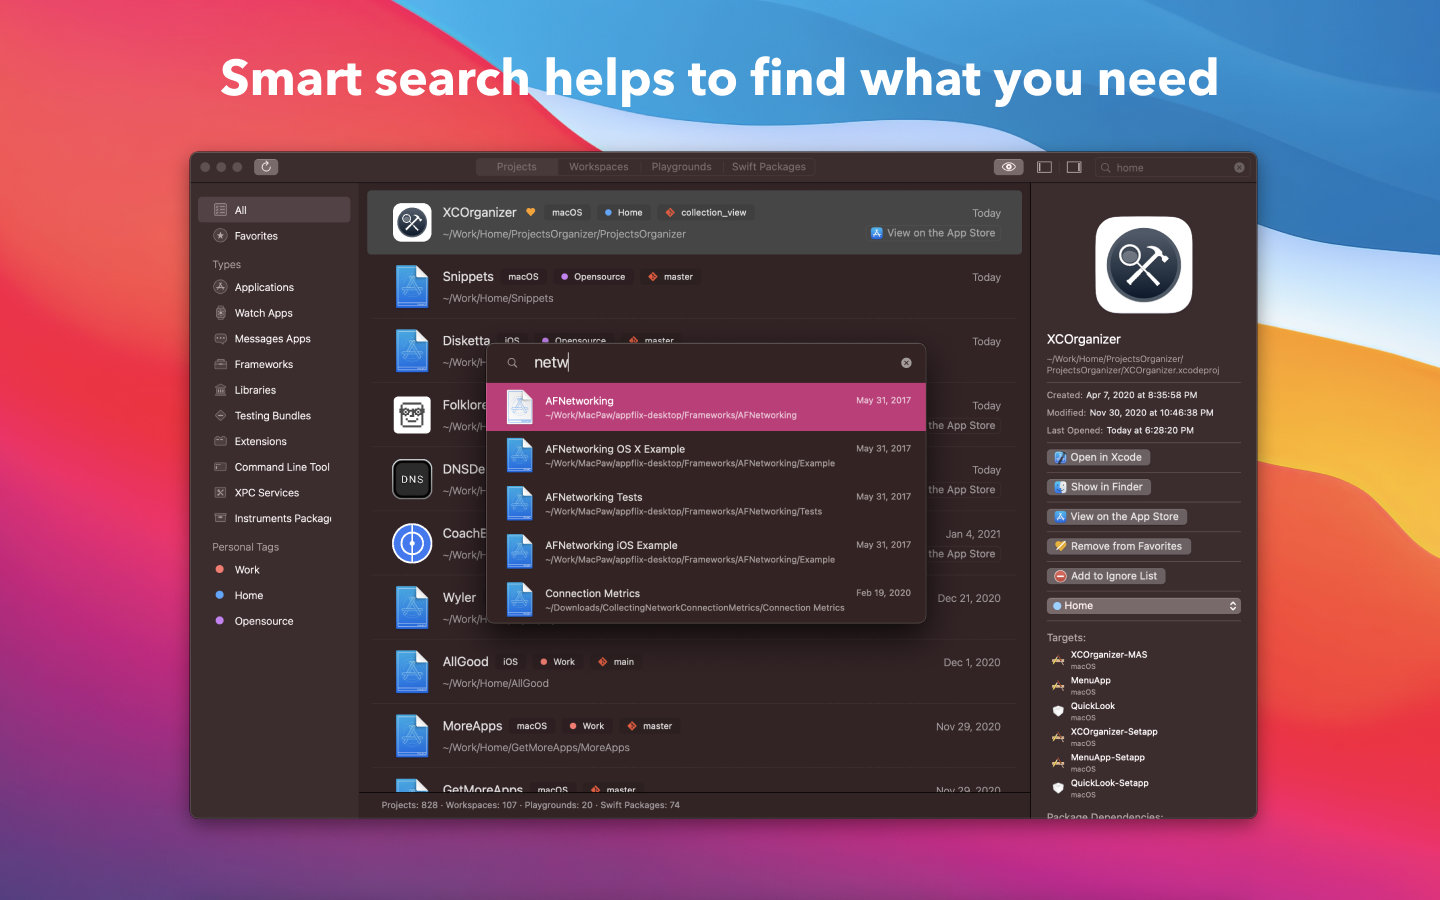
Task: Switch to the Projects tab
Action: tap(516, 167)
